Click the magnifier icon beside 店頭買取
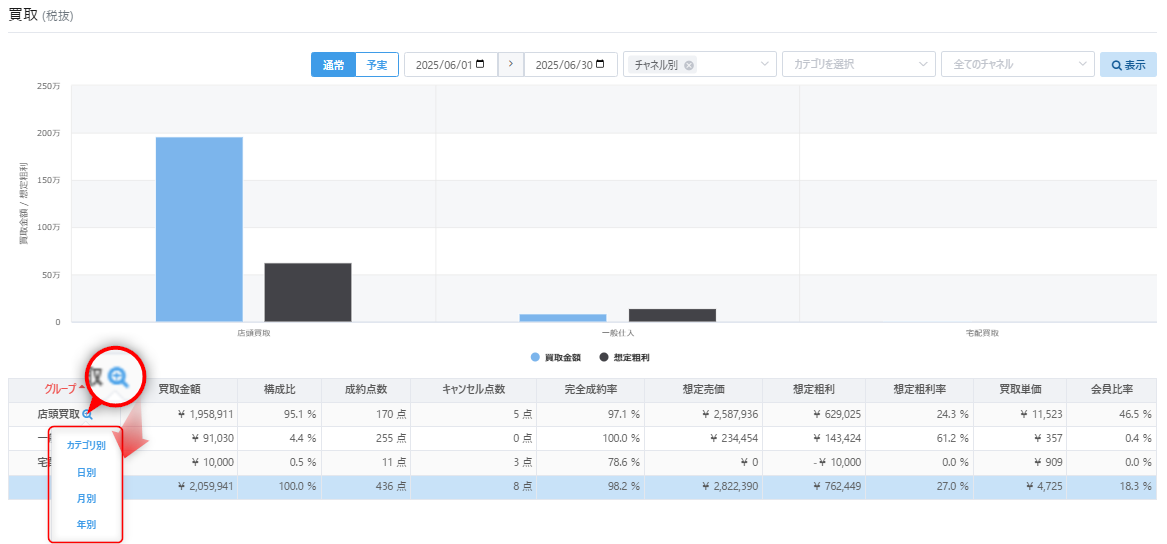The width and height of the screenshot is (1167, 544). [88, 414]
